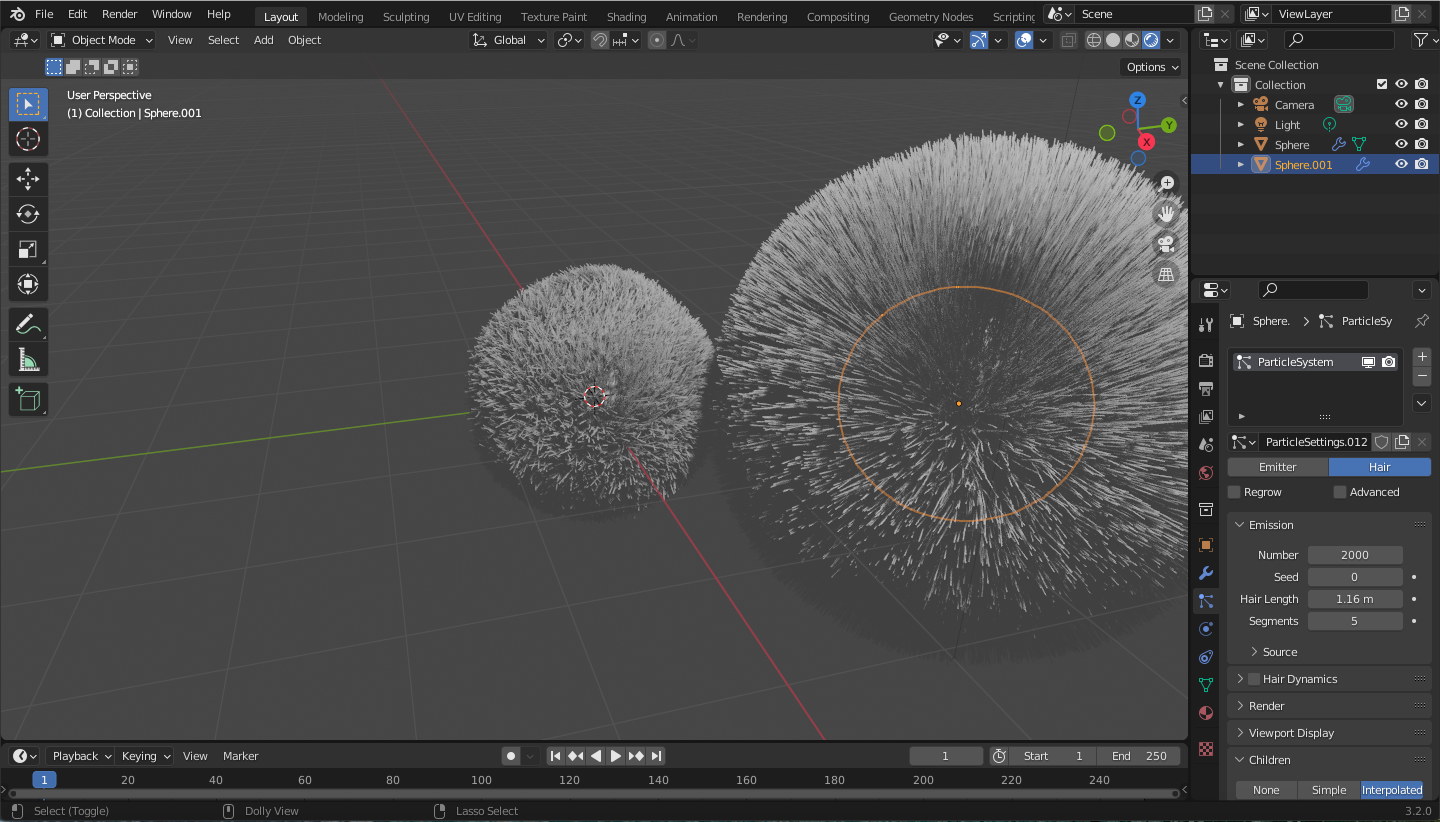Viewport: 1440px width, 822px height.
Task: Switch to the Shading workspace tab
Action: pyautogui.click(x=626, y=17)
